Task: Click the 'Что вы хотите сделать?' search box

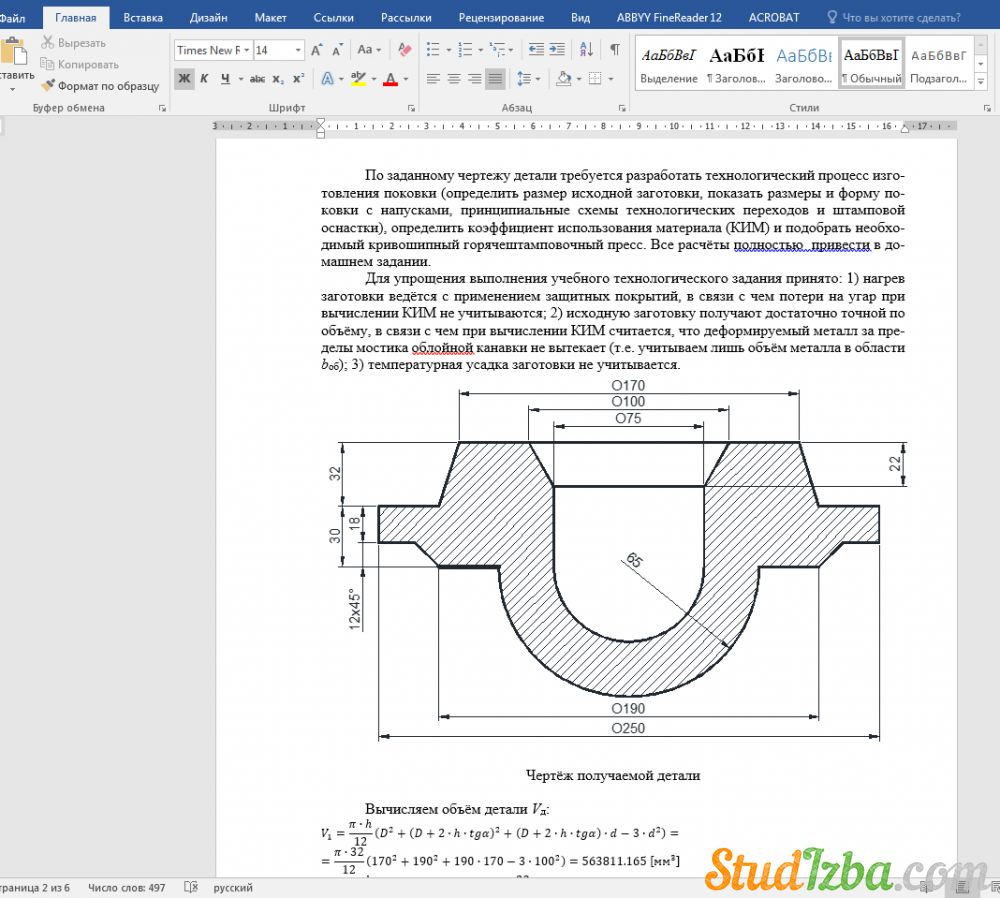Action: [901, 17]
